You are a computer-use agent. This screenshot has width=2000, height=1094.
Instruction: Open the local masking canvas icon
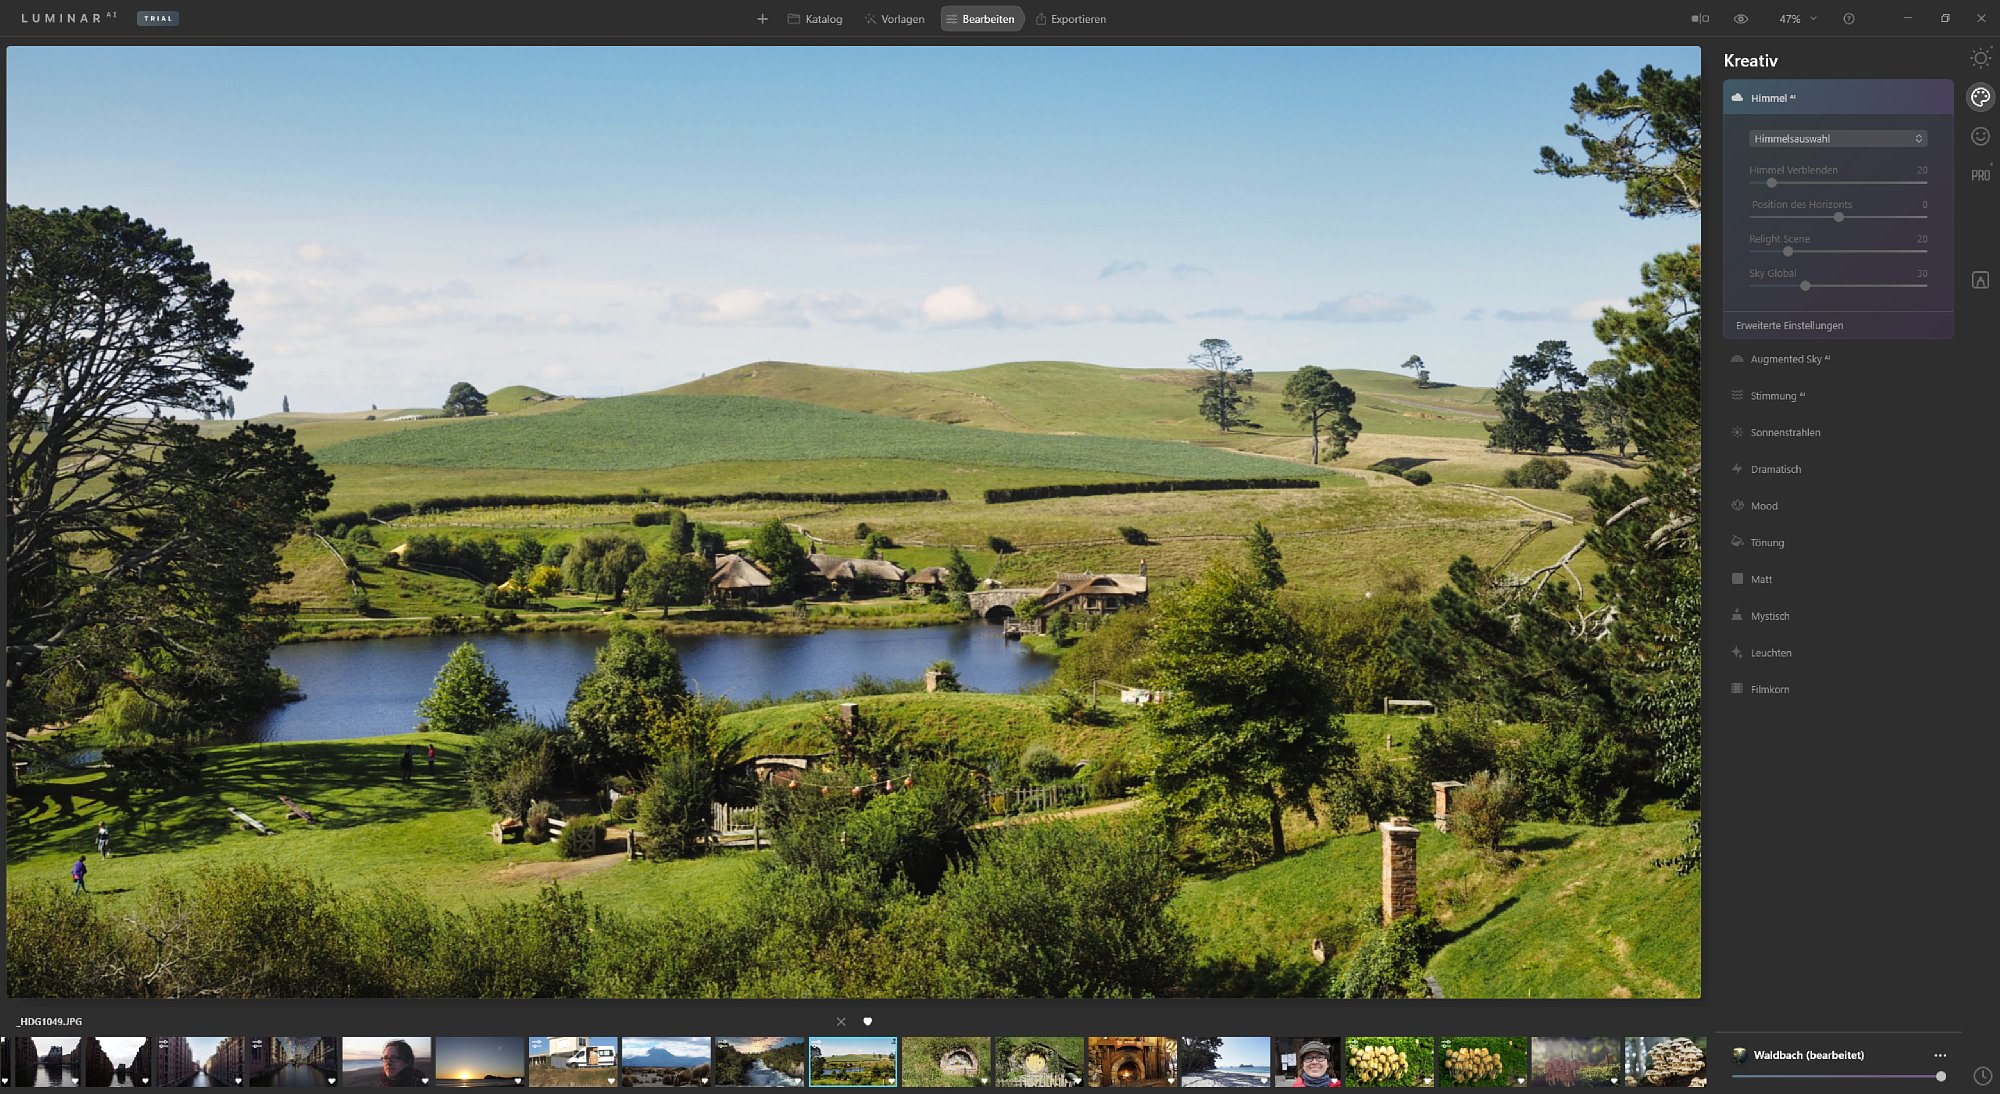click(1980, 281)
